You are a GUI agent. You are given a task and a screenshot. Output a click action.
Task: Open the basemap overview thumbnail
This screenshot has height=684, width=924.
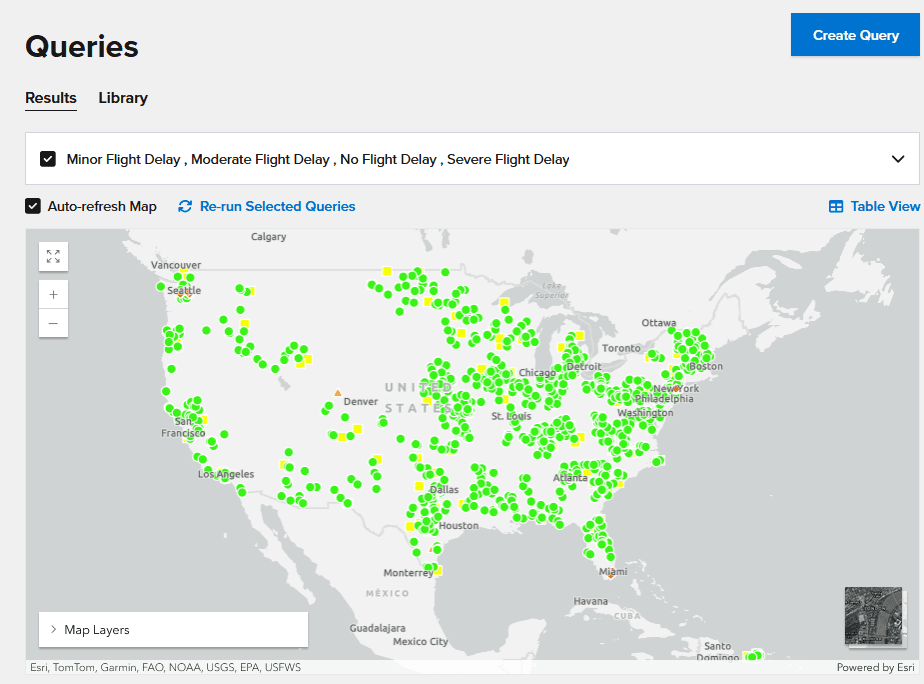coord(874,615)
